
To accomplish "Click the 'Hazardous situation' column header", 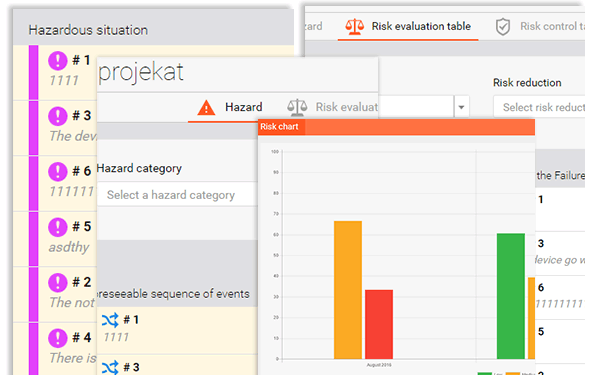I will point(88,30).
